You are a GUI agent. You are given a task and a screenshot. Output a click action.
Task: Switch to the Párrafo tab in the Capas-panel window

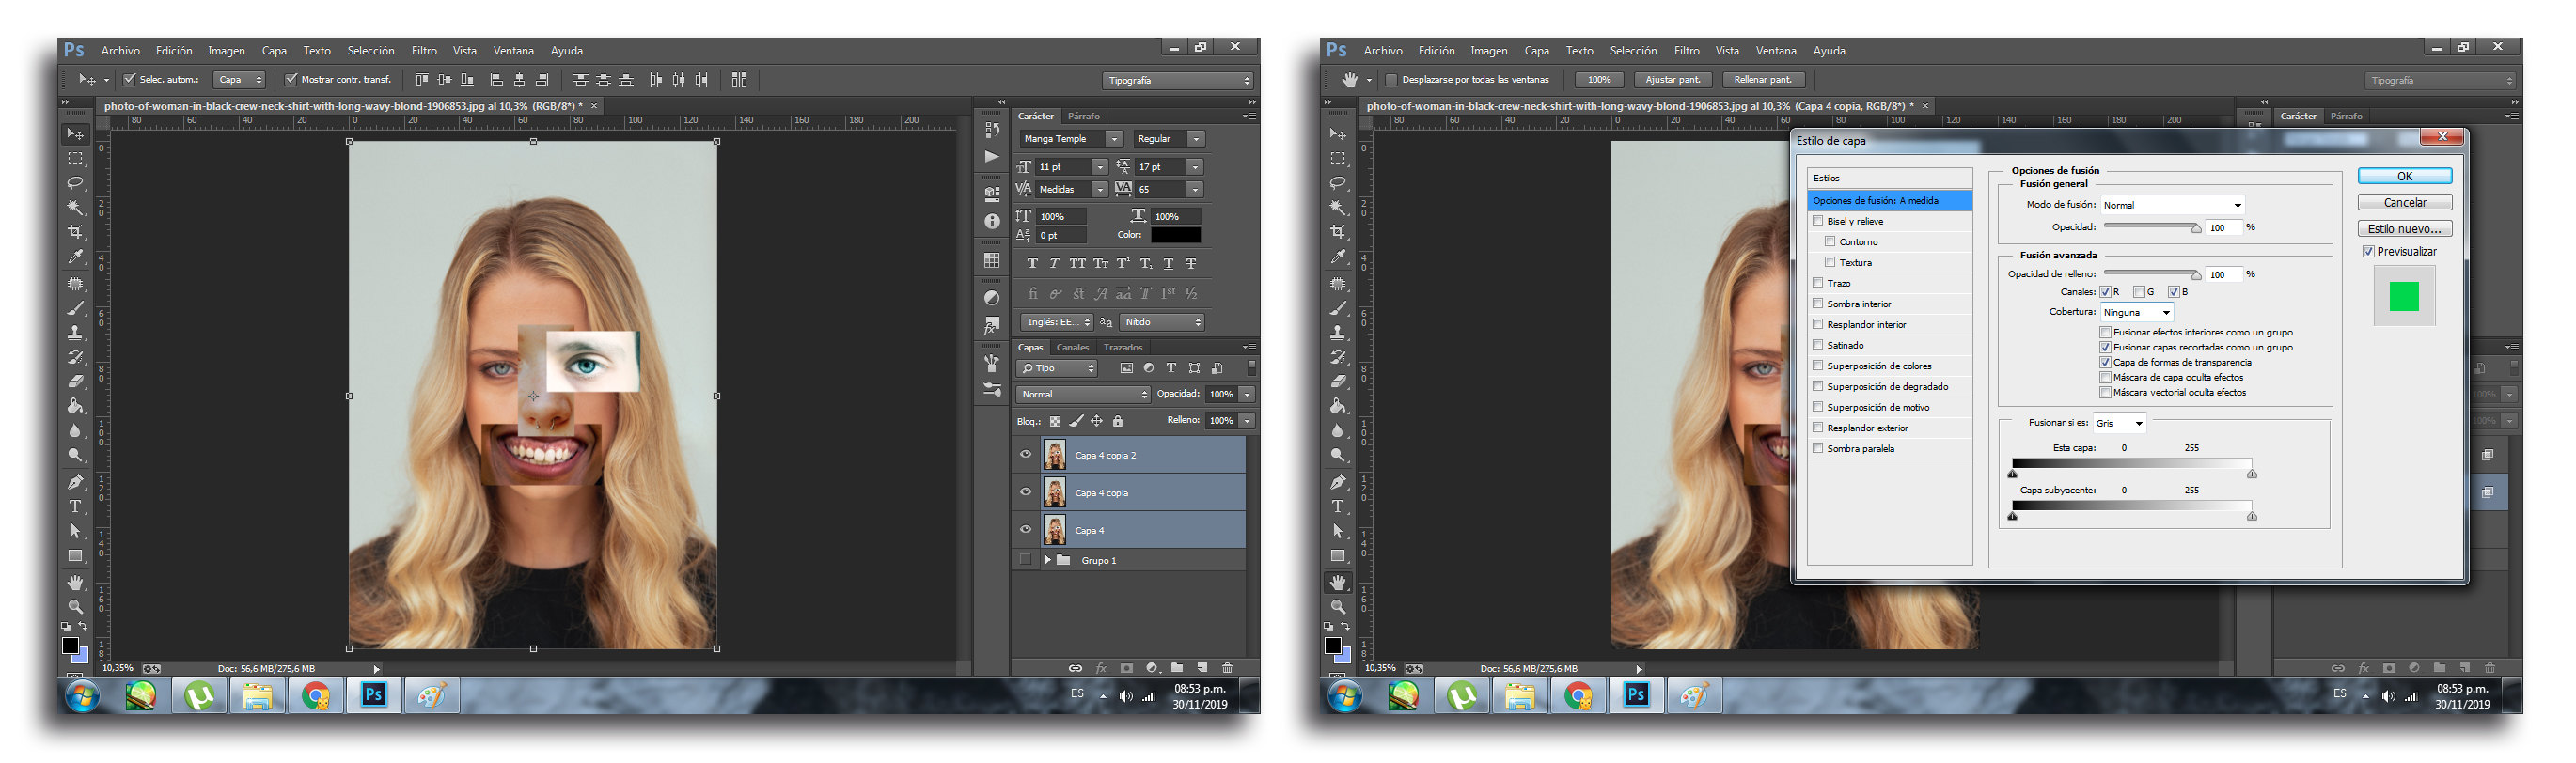coord(1083,116)
